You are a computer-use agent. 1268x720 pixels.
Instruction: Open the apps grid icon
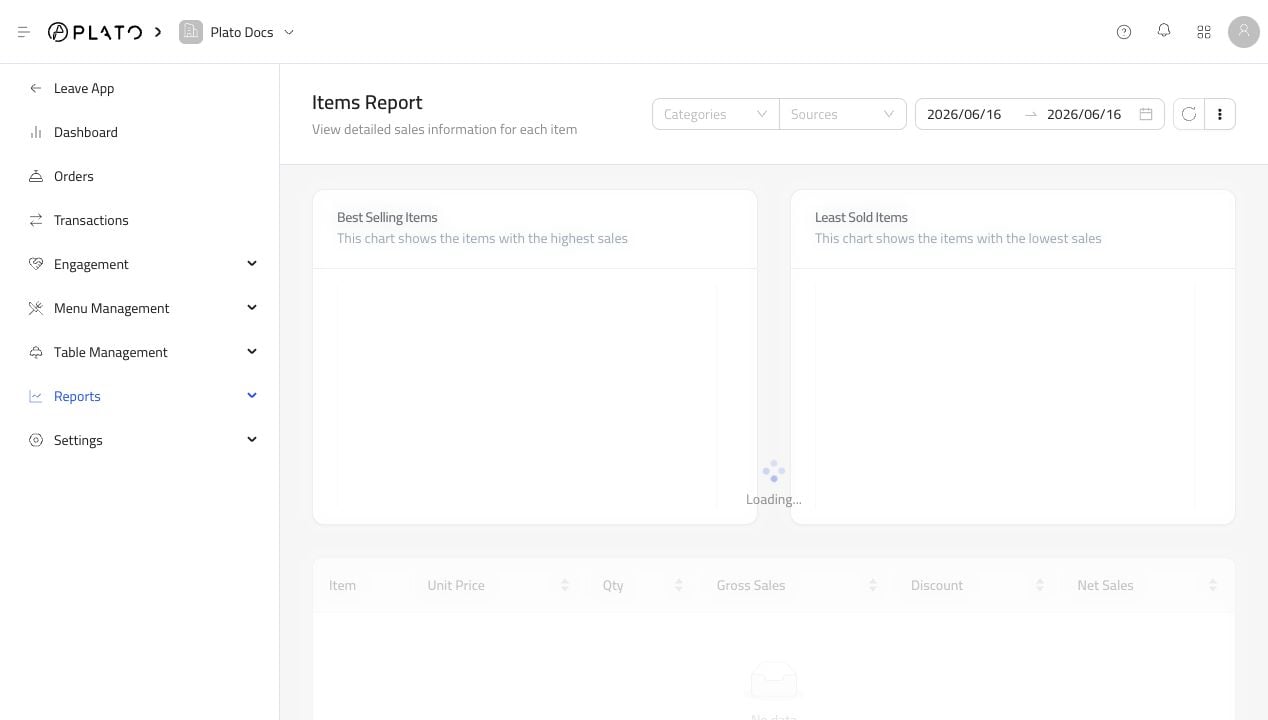[1204, 32]
